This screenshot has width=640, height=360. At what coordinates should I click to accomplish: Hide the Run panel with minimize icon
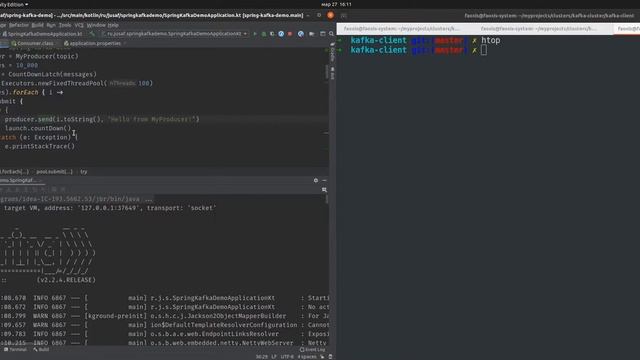coord(324,180)
